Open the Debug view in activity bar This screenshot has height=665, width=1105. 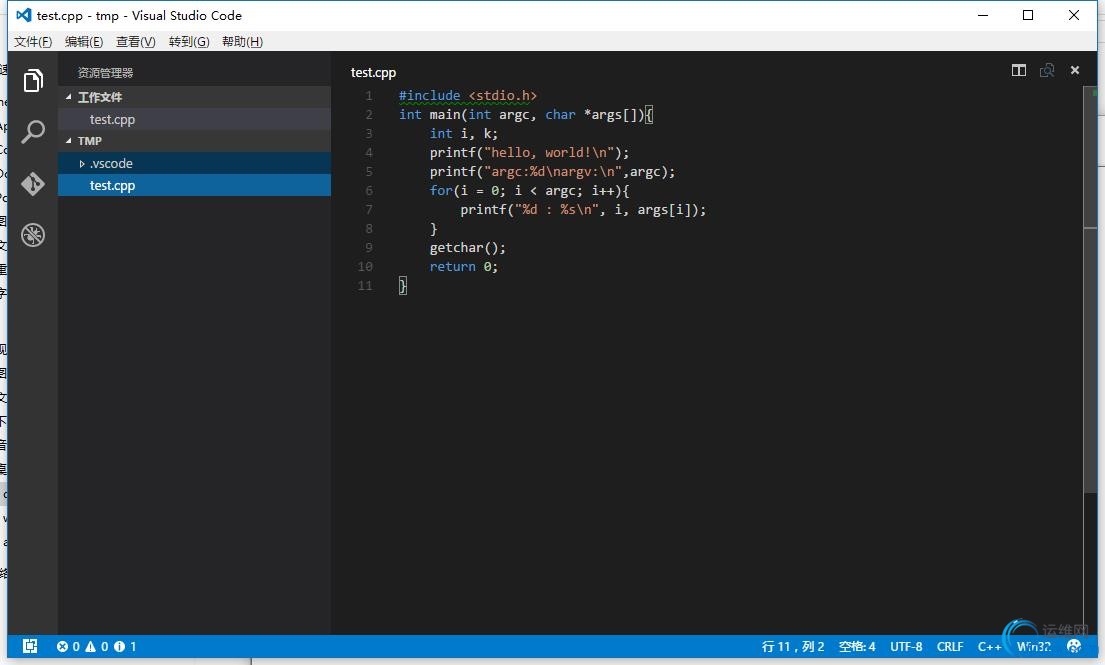coord(33,235)
